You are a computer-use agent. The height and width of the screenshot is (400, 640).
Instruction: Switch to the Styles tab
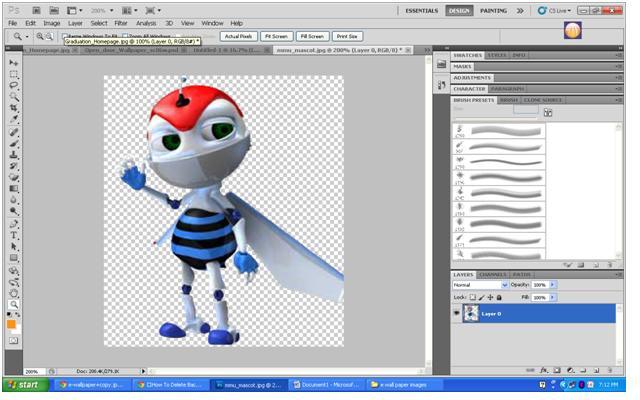[x=497, y=55]
